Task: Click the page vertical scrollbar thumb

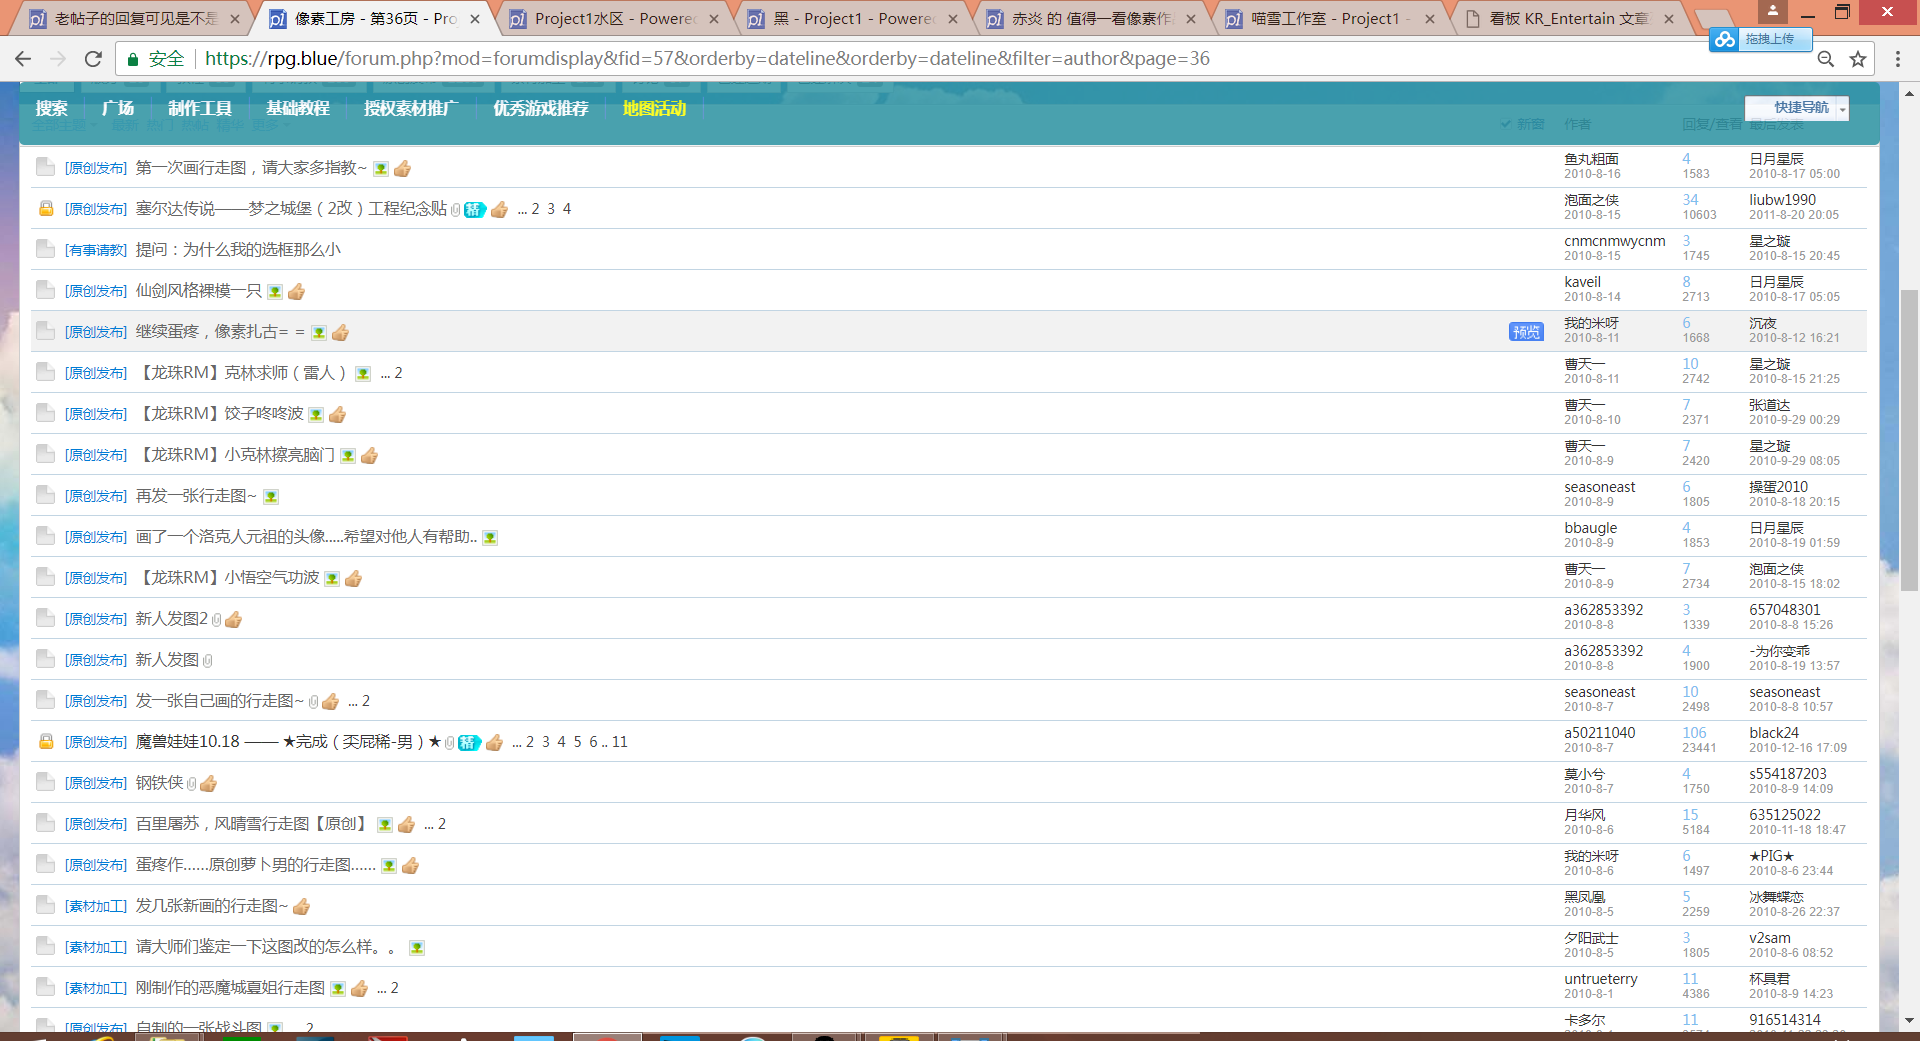Action: [x=1909, y=440]
